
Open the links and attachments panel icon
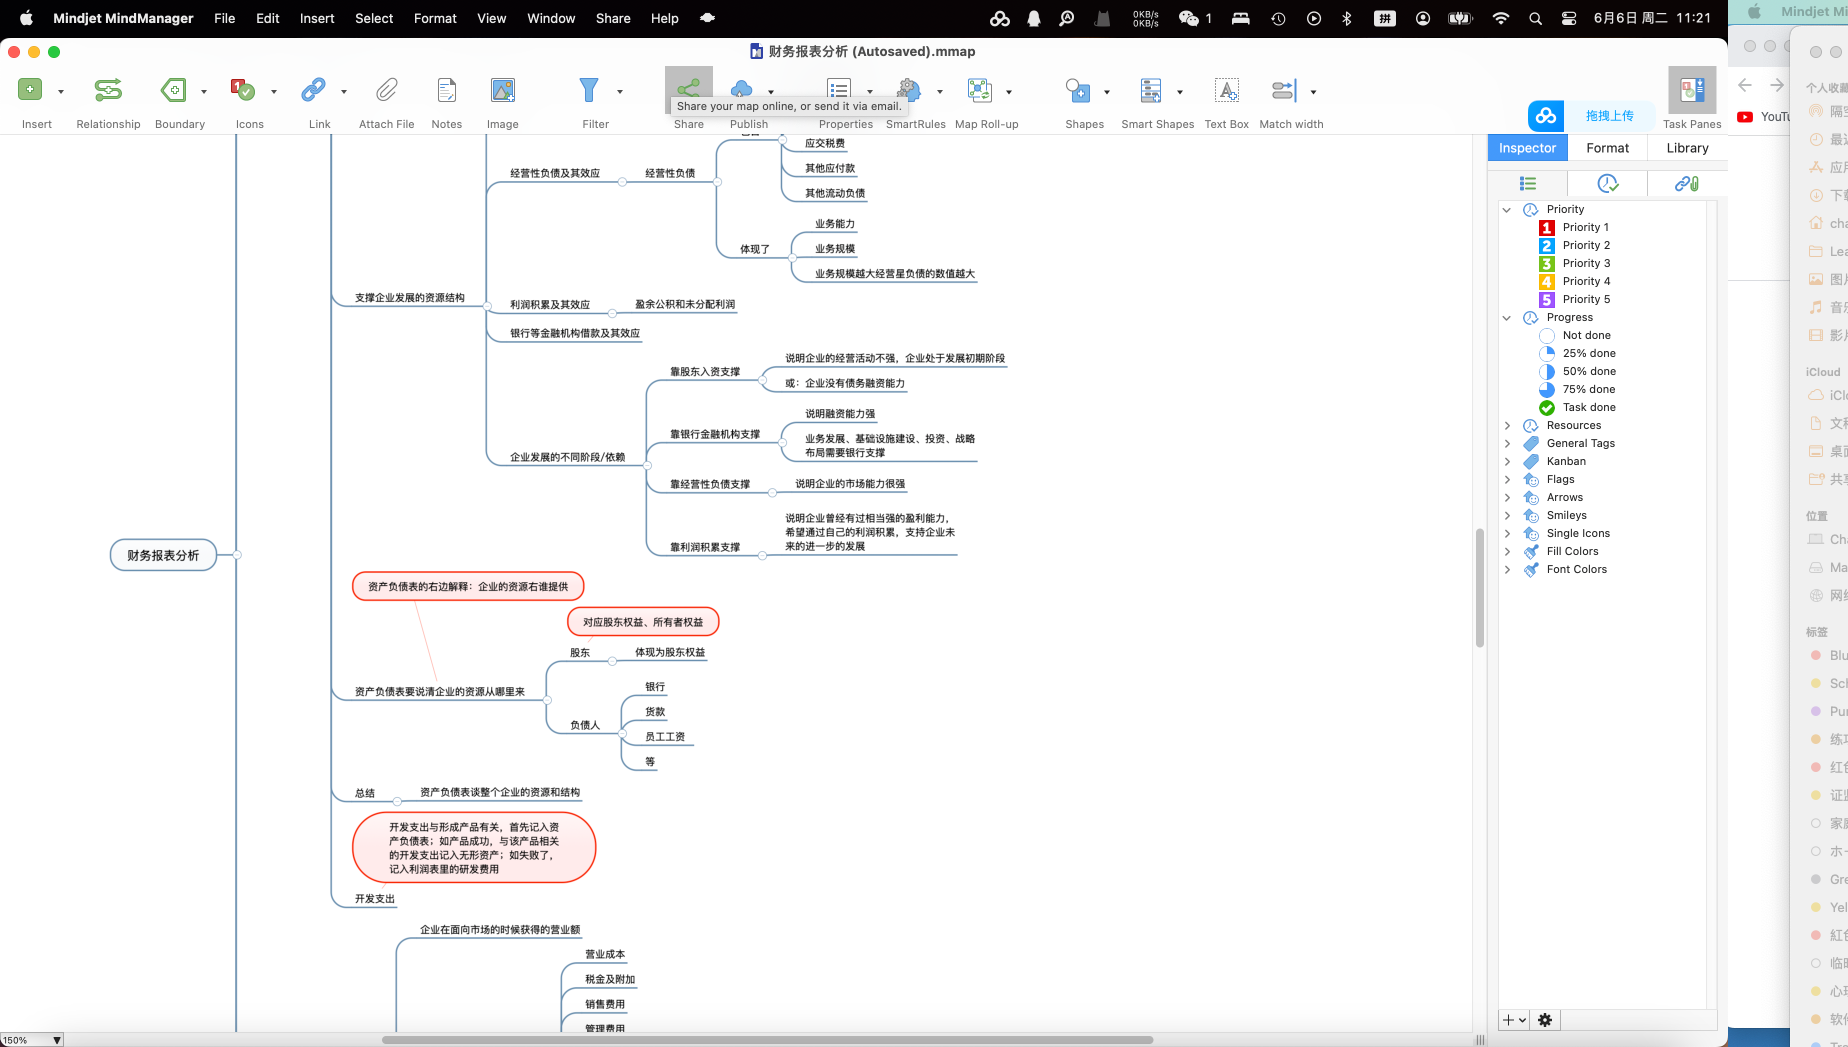pos(1687,183)
